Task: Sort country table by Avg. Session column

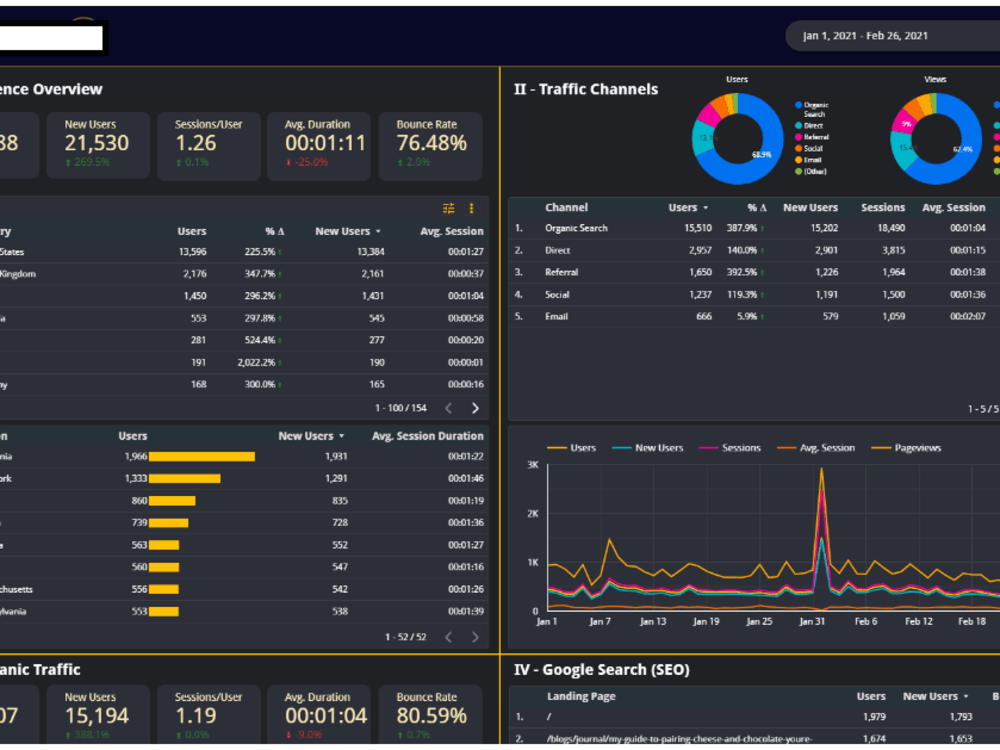Action: (452, 232)
